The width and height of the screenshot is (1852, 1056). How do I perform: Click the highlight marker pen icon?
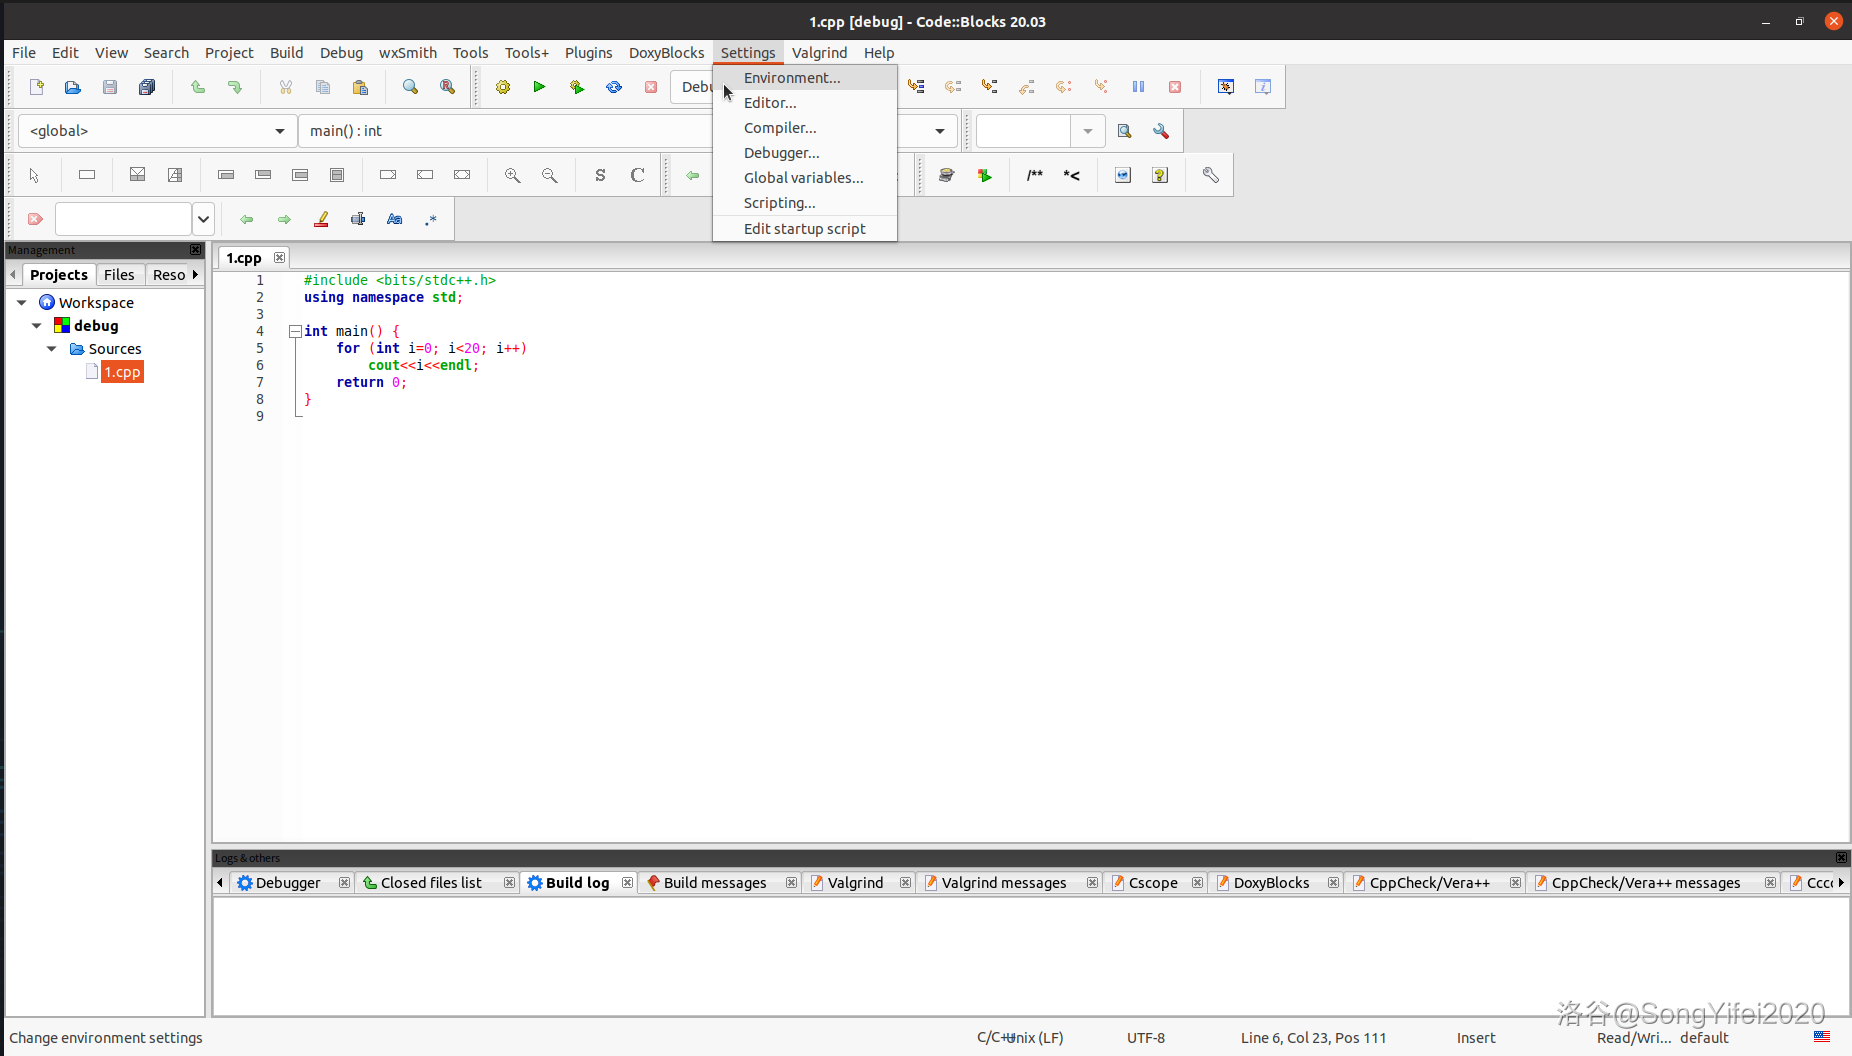[x=321, y=219]
